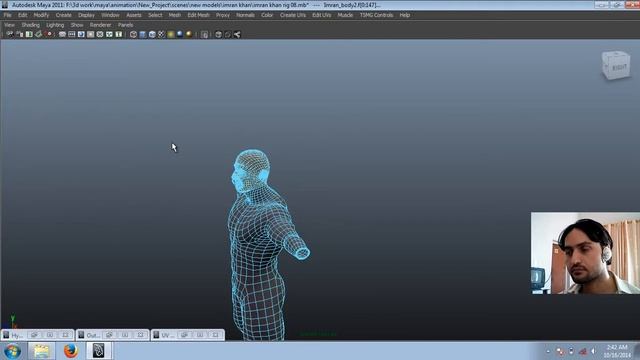Switch to Wireframe display icon
The image size is (640, 360).
pos(133,34)
